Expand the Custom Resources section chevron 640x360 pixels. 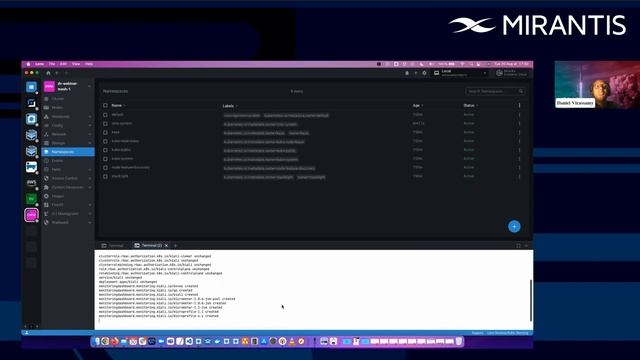90,187
